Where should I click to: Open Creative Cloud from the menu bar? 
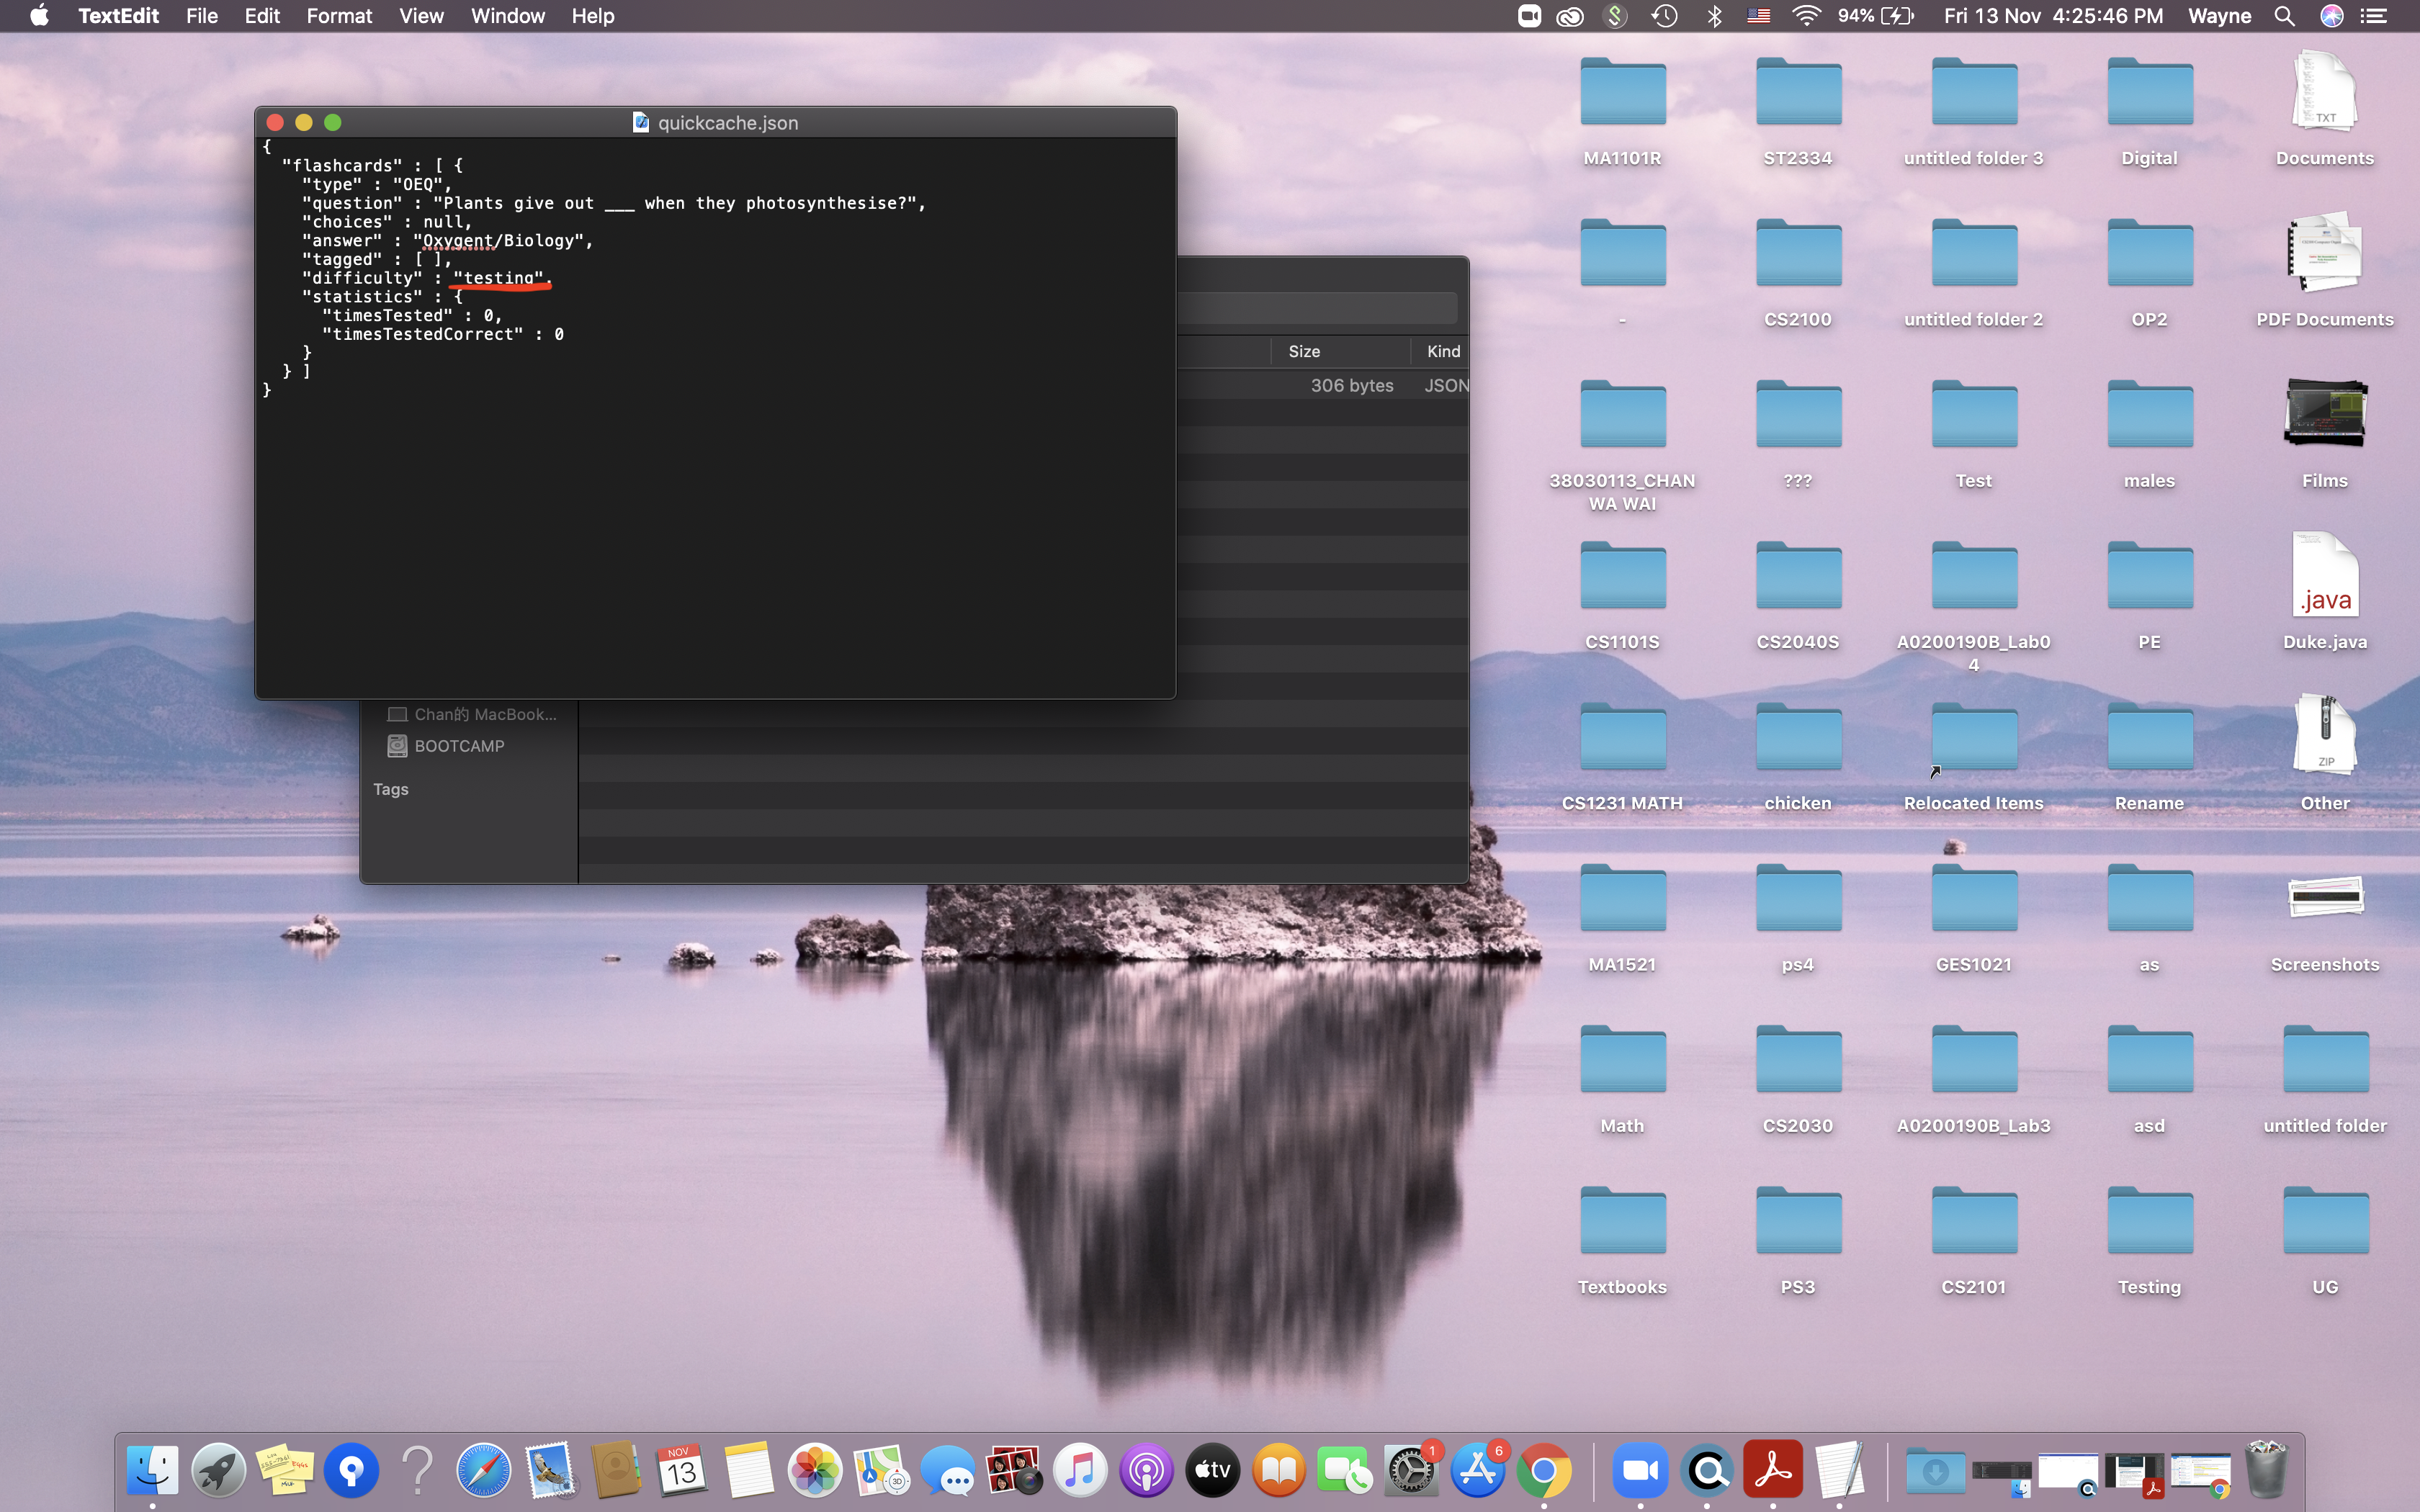tap(1570, 16)
